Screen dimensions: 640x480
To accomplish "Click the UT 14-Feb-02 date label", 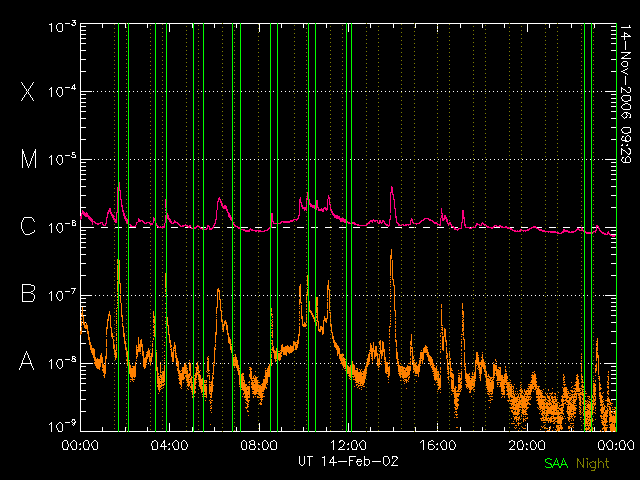I will pos(348,462).
